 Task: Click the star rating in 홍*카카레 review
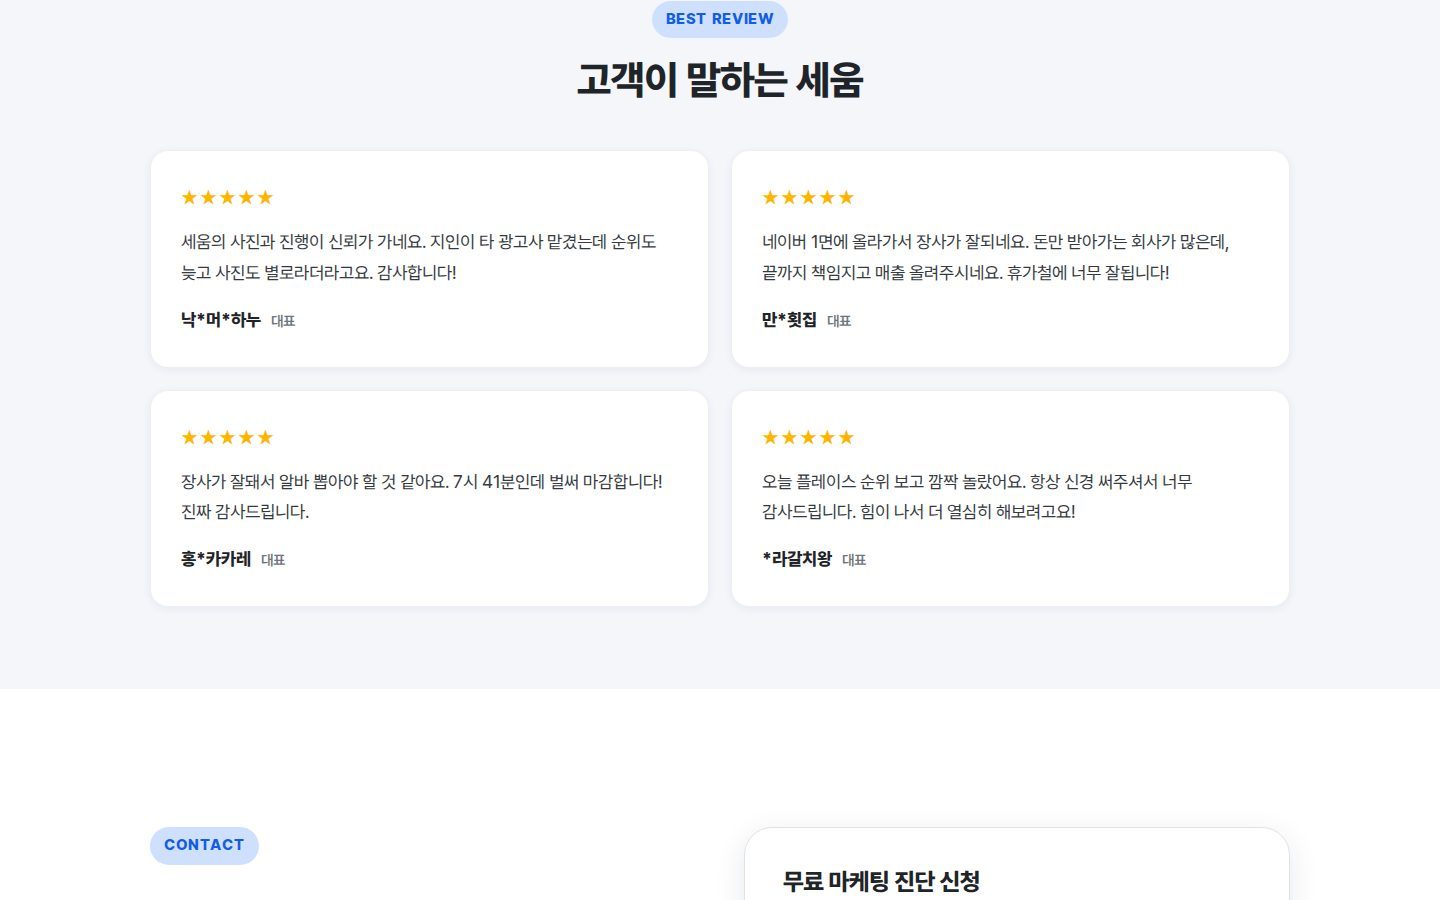coord(227,437)
